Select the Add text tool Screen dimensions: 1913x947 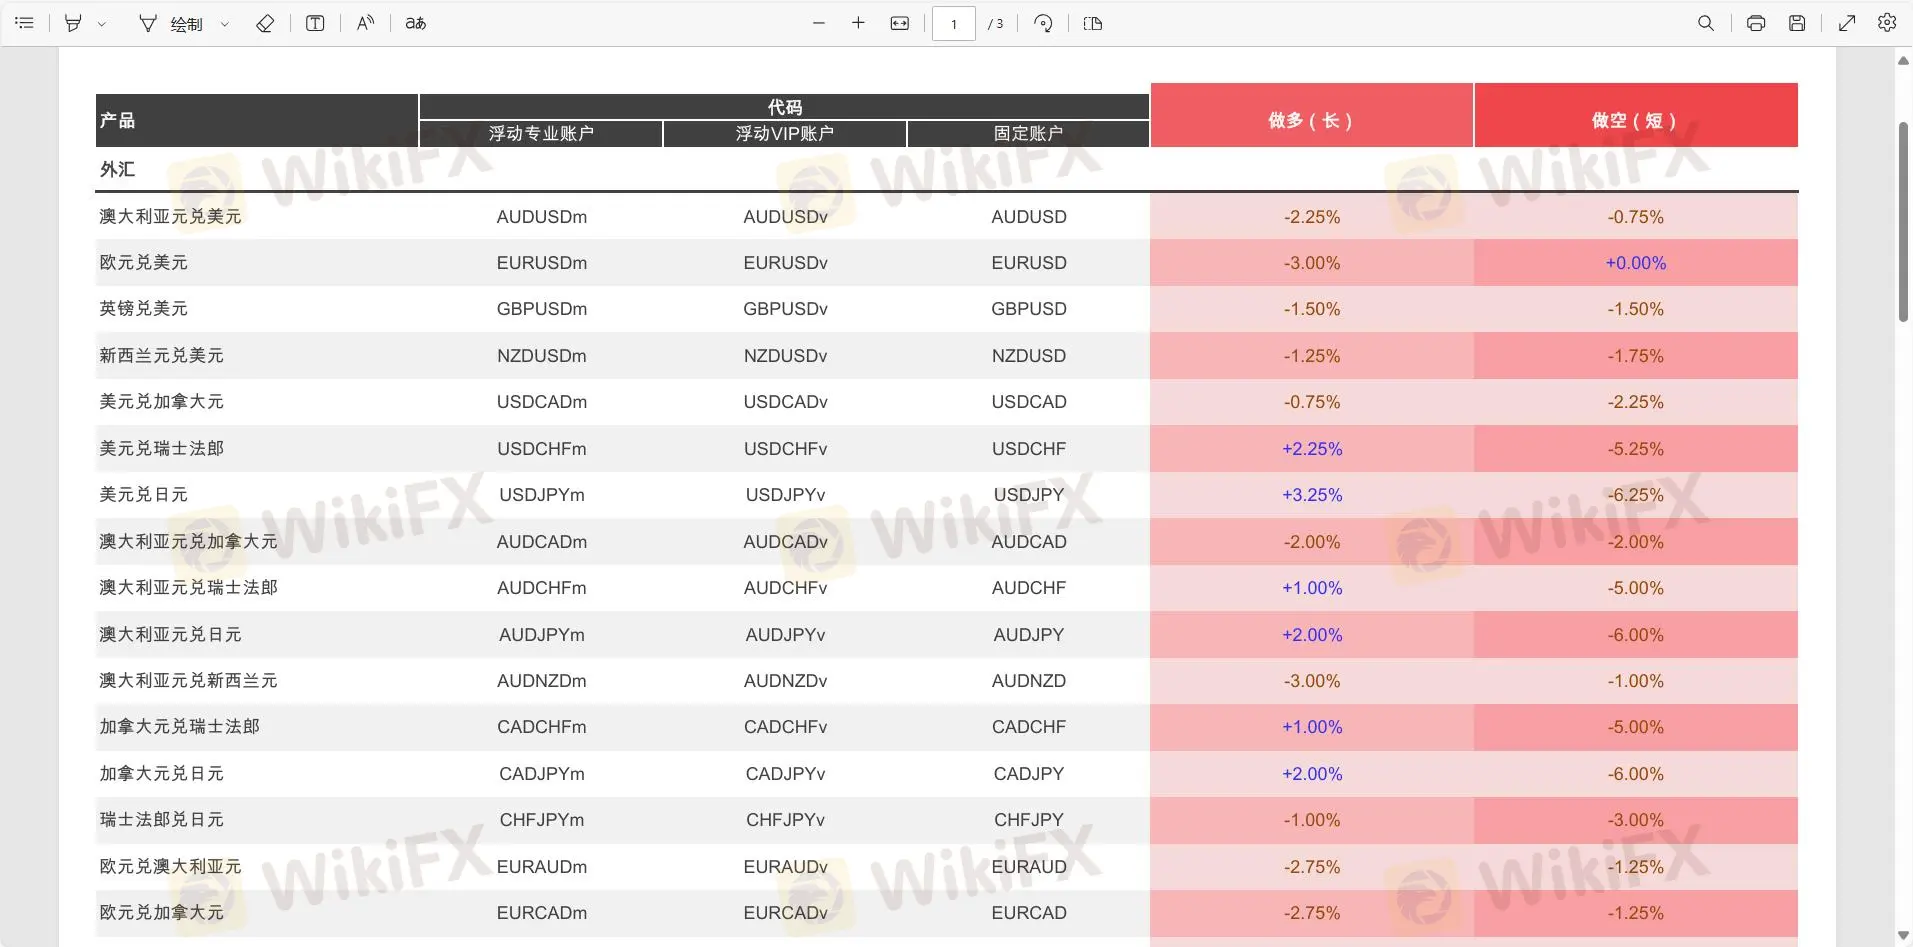(x=314, y=23)
